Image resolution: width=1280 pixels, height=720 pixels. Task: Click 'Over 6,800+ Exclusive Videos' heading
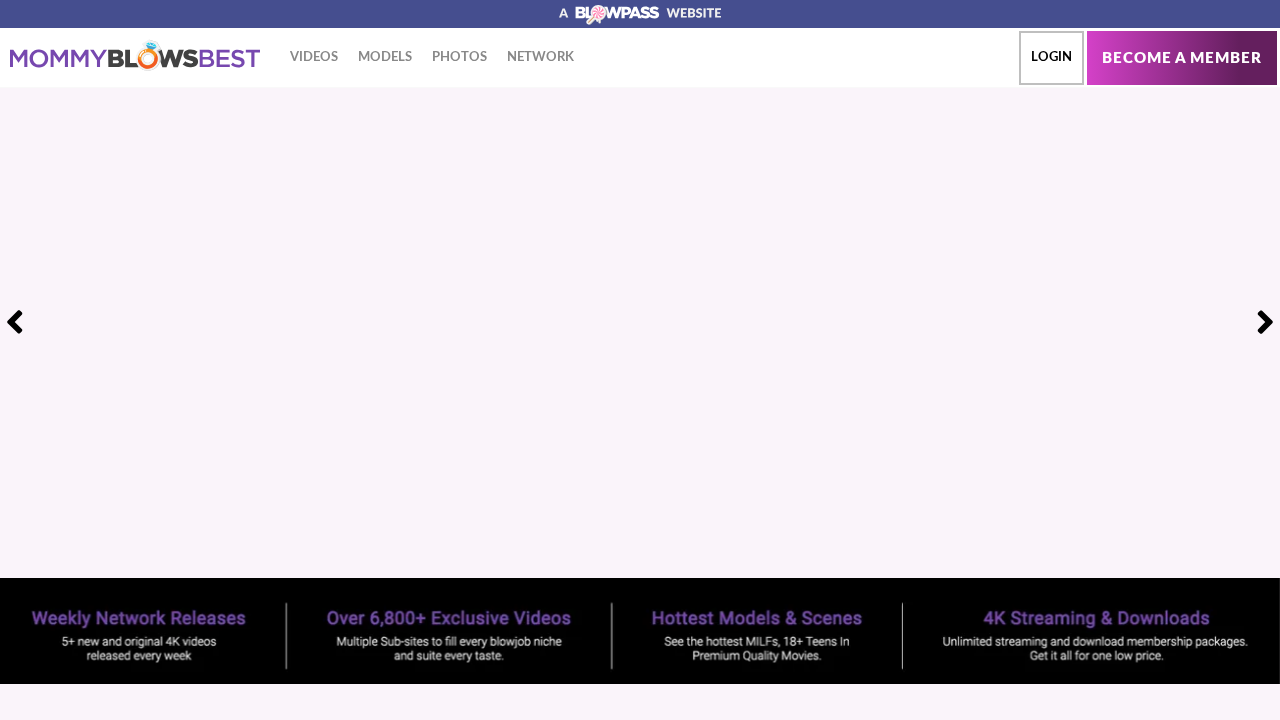(x=449, y=619)
